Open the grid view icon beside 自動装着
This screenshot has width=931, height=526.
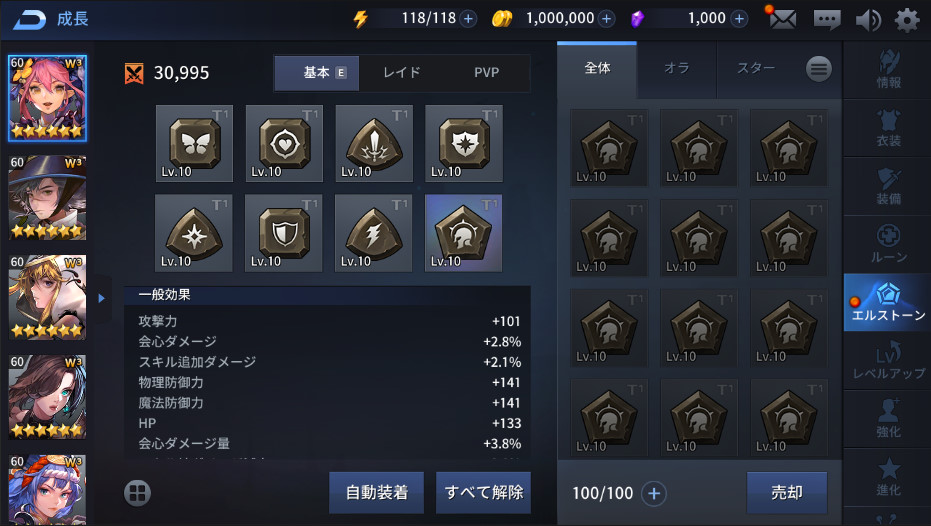coord(137,493)
